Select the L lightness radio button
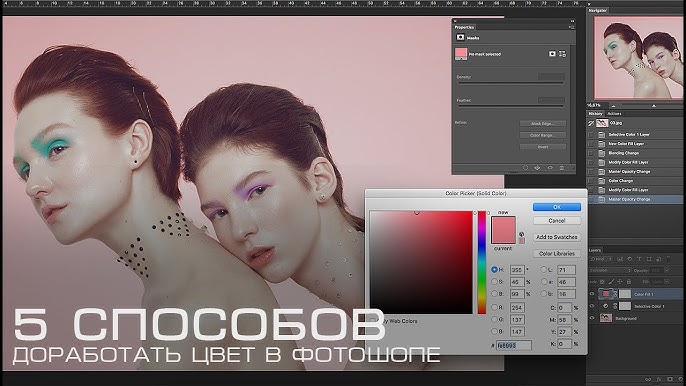Viewport: 686px width, 386px height. tap(544, 270)
